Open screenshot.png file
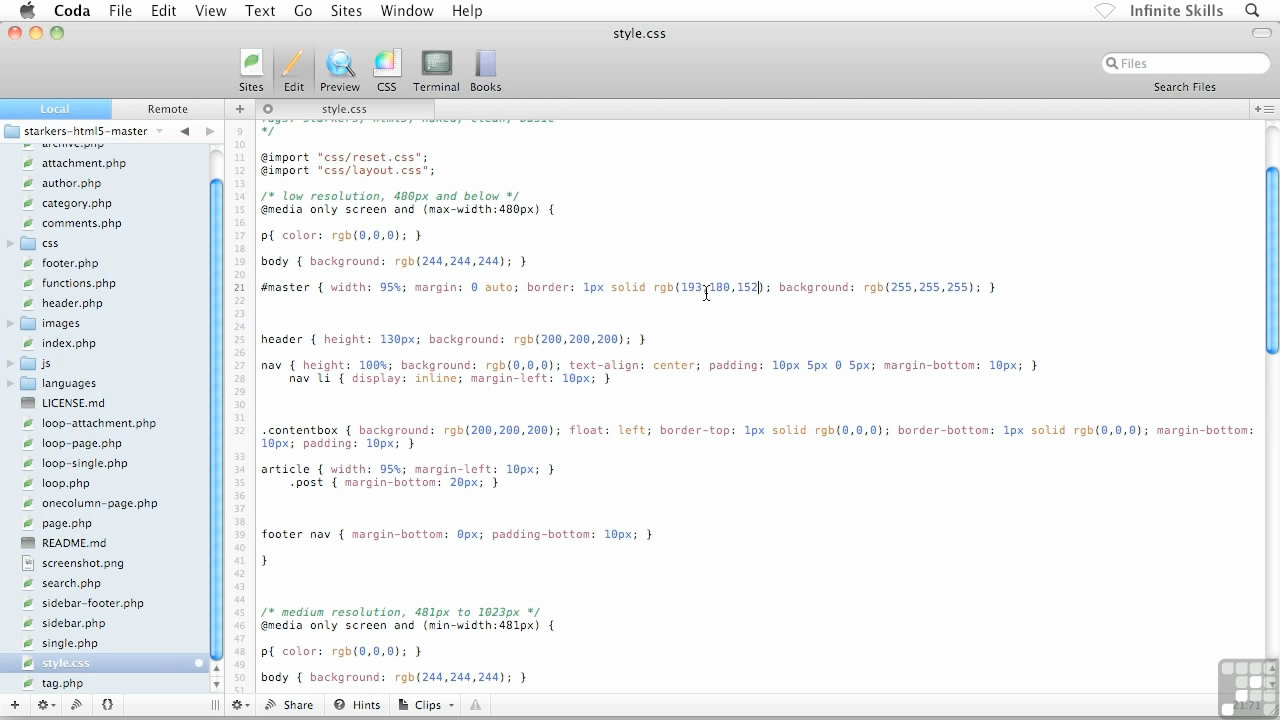 83,563
